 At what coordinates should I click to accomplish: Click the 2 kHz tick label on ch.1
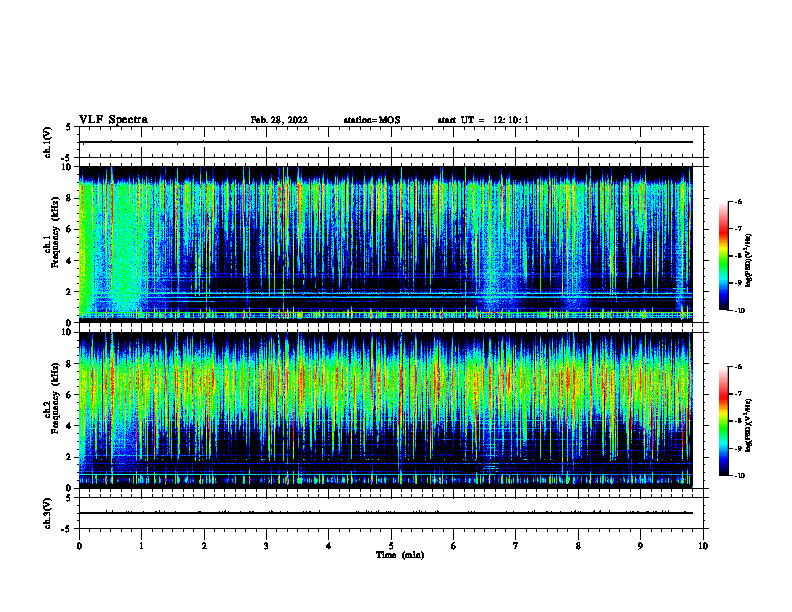pyautogui.click(x=69, y=292)
